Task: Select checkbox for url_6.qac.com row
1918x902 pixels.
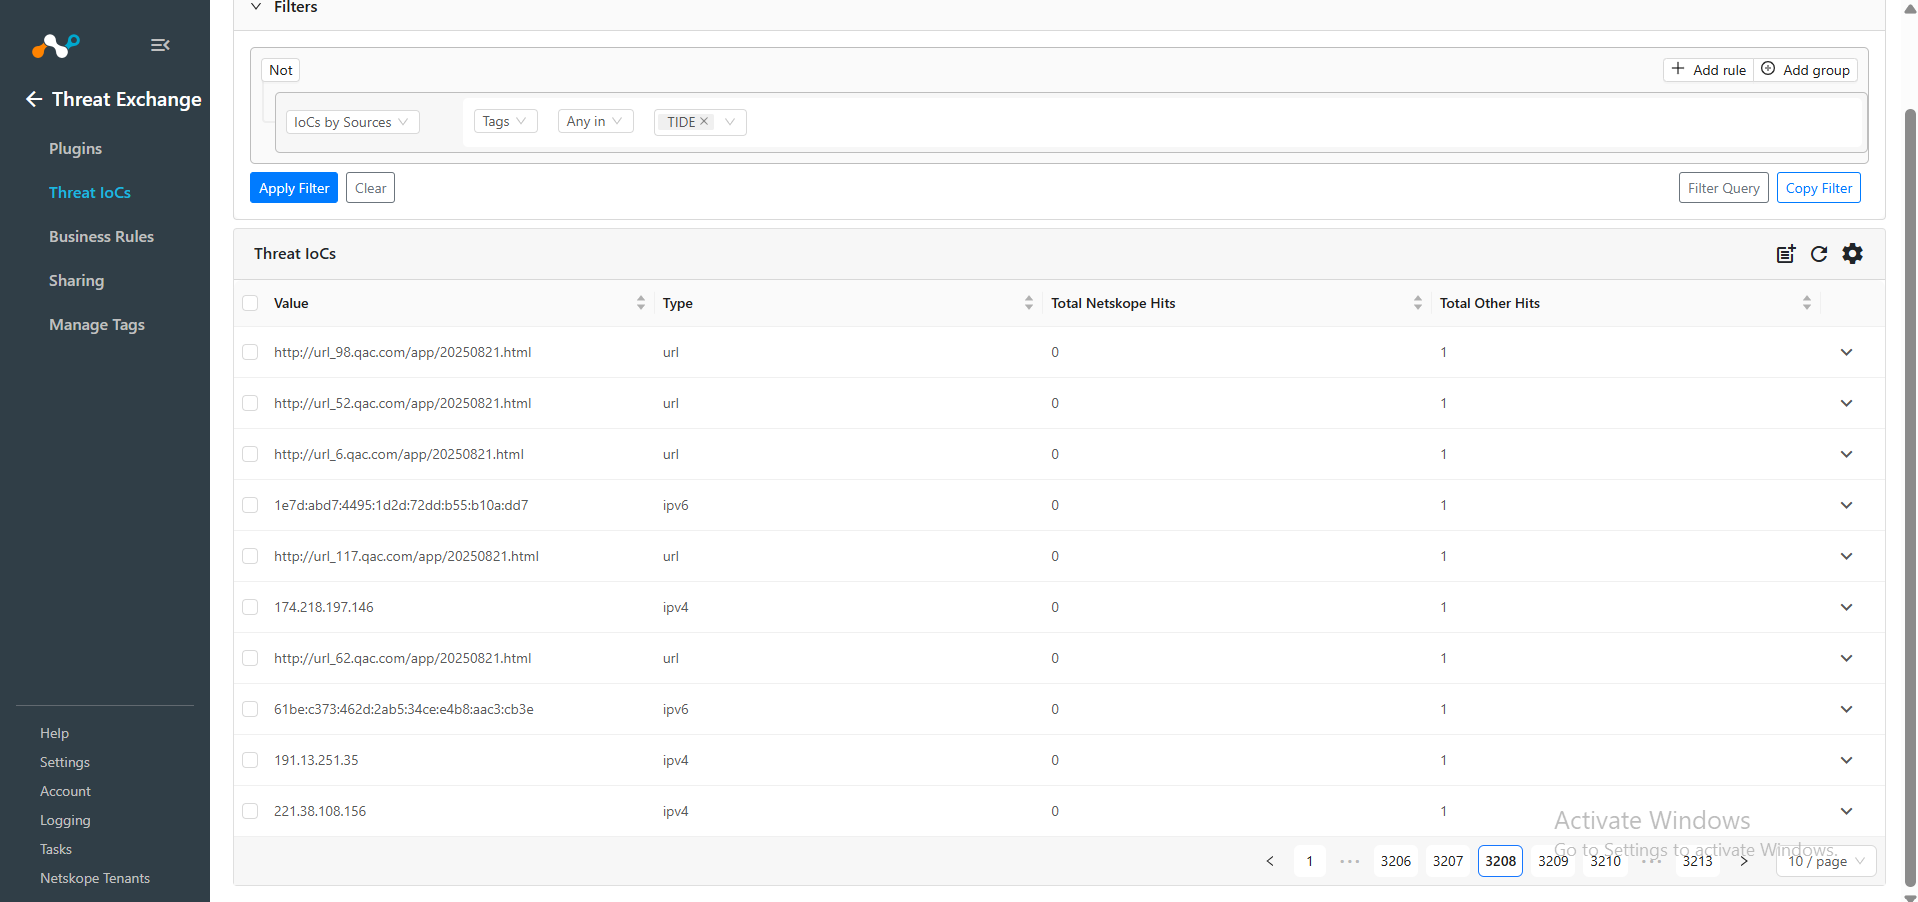Action: click(250, 454)
